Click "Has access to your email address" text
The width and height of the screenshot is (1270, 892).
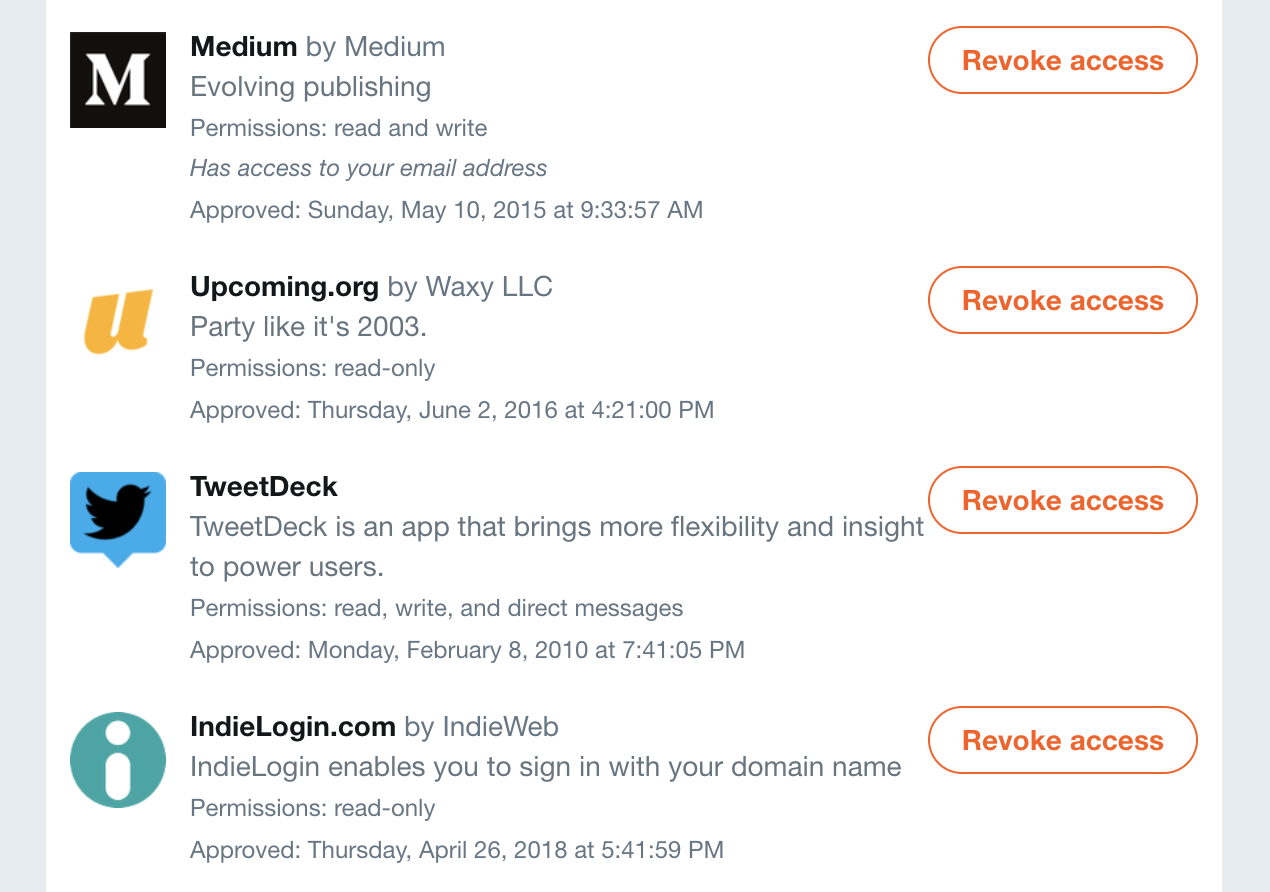click(369, 168)
